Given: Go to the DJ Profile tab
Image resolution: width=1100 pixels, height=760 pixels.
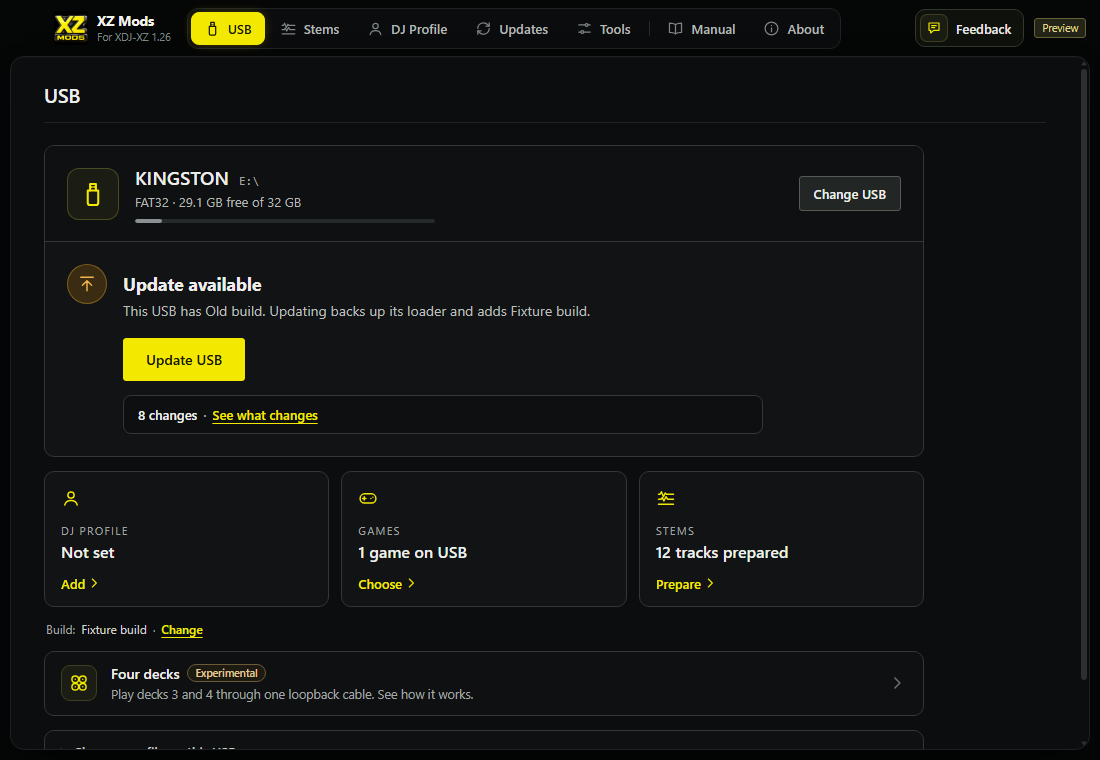Looking at the screenshot, I should tap(408, 29).
